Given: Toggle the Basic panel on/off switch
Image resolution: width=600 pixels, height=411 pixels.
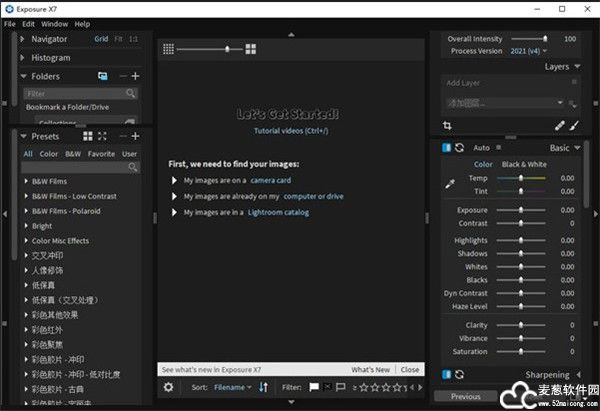Looking at the screenshot, I should [447, 148].
